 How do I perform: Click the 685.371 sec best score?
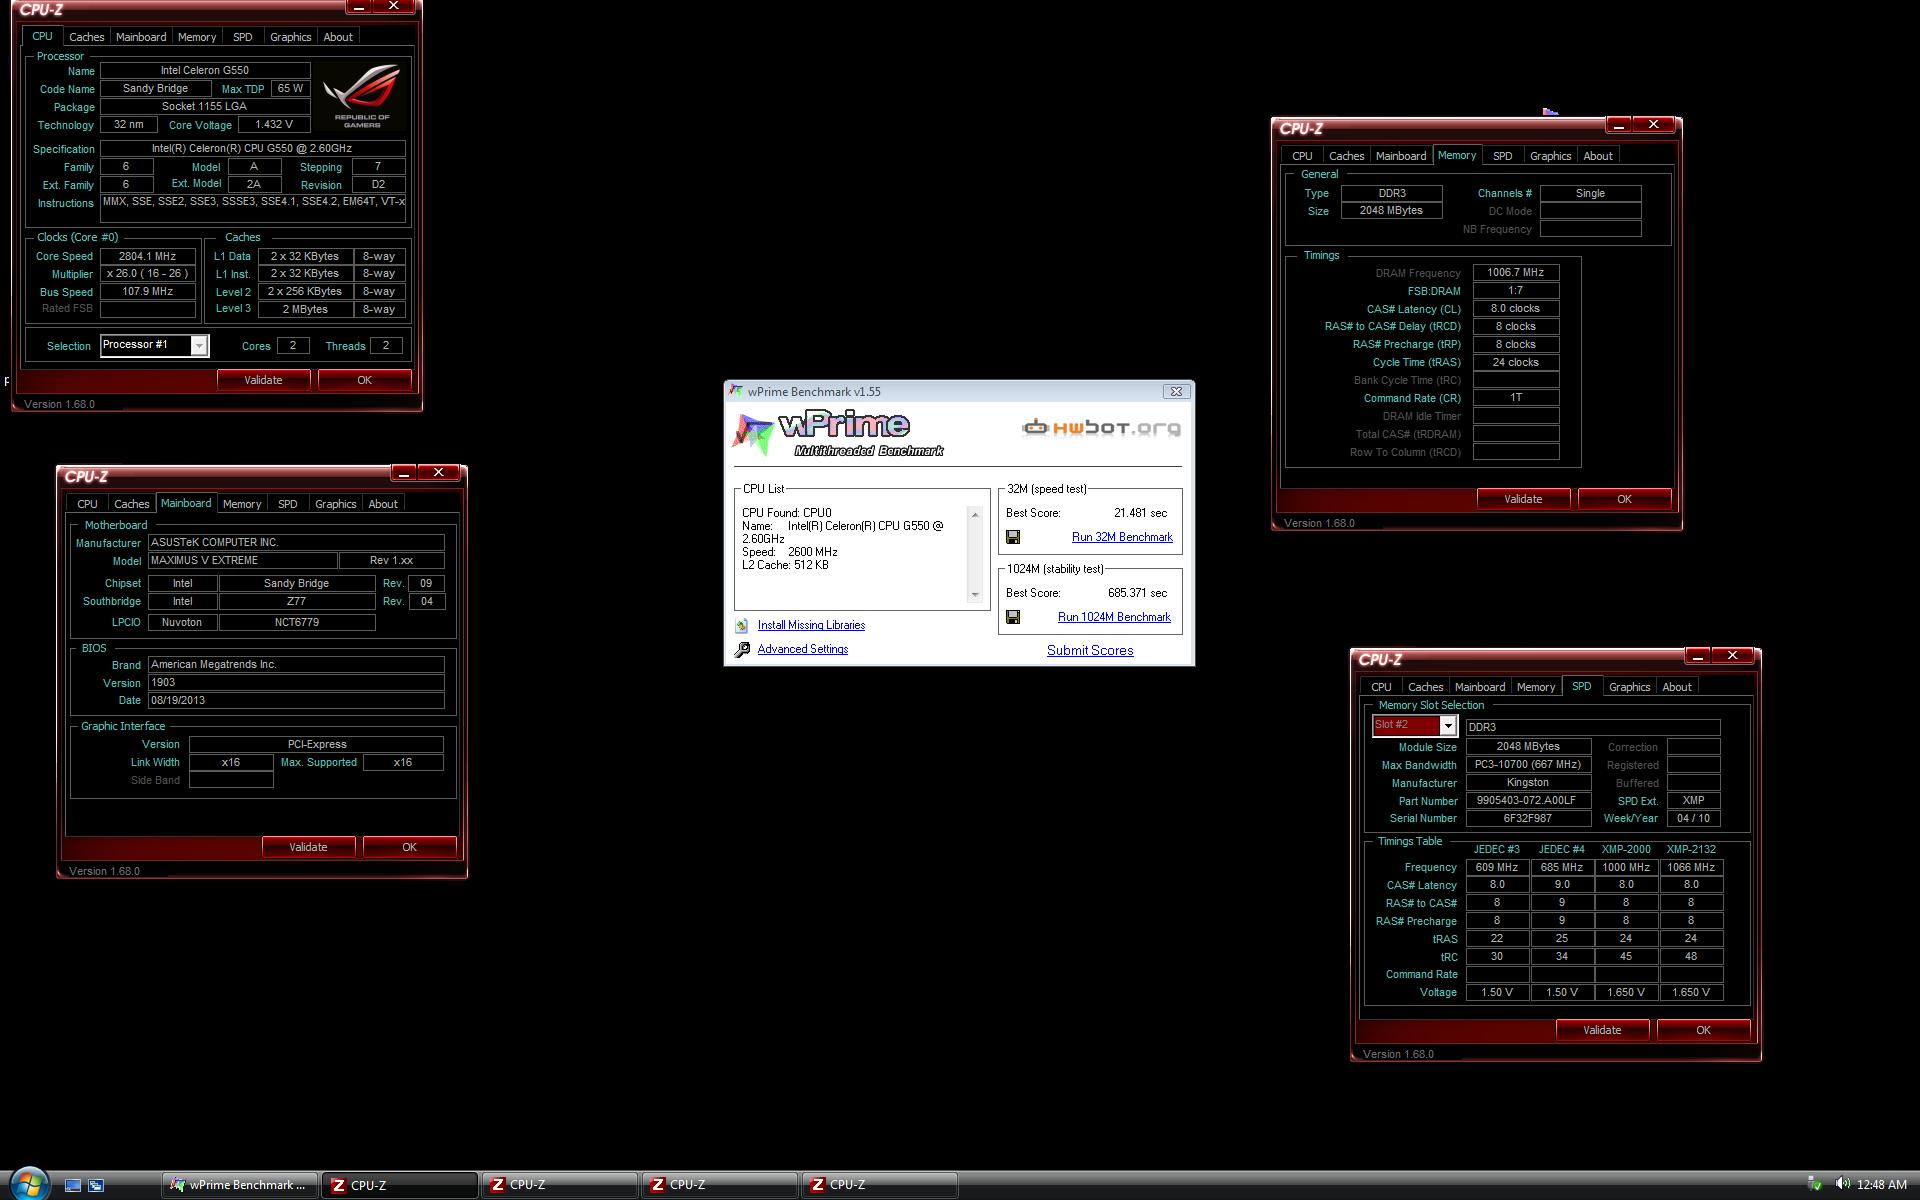[1137, 593]
